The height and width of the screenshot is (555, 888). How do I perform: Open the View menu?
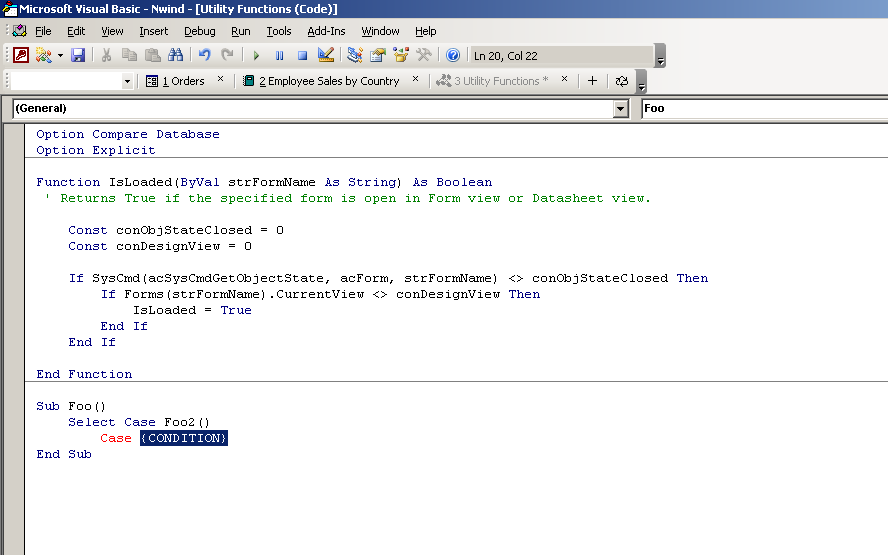pos(112,31)
